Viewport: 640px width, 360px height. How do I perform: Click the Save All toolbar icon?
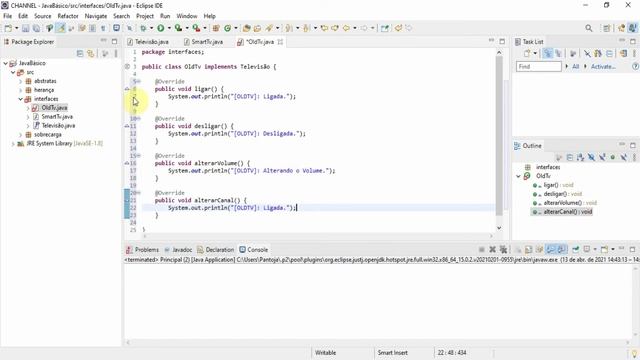(x=36, y=28)
